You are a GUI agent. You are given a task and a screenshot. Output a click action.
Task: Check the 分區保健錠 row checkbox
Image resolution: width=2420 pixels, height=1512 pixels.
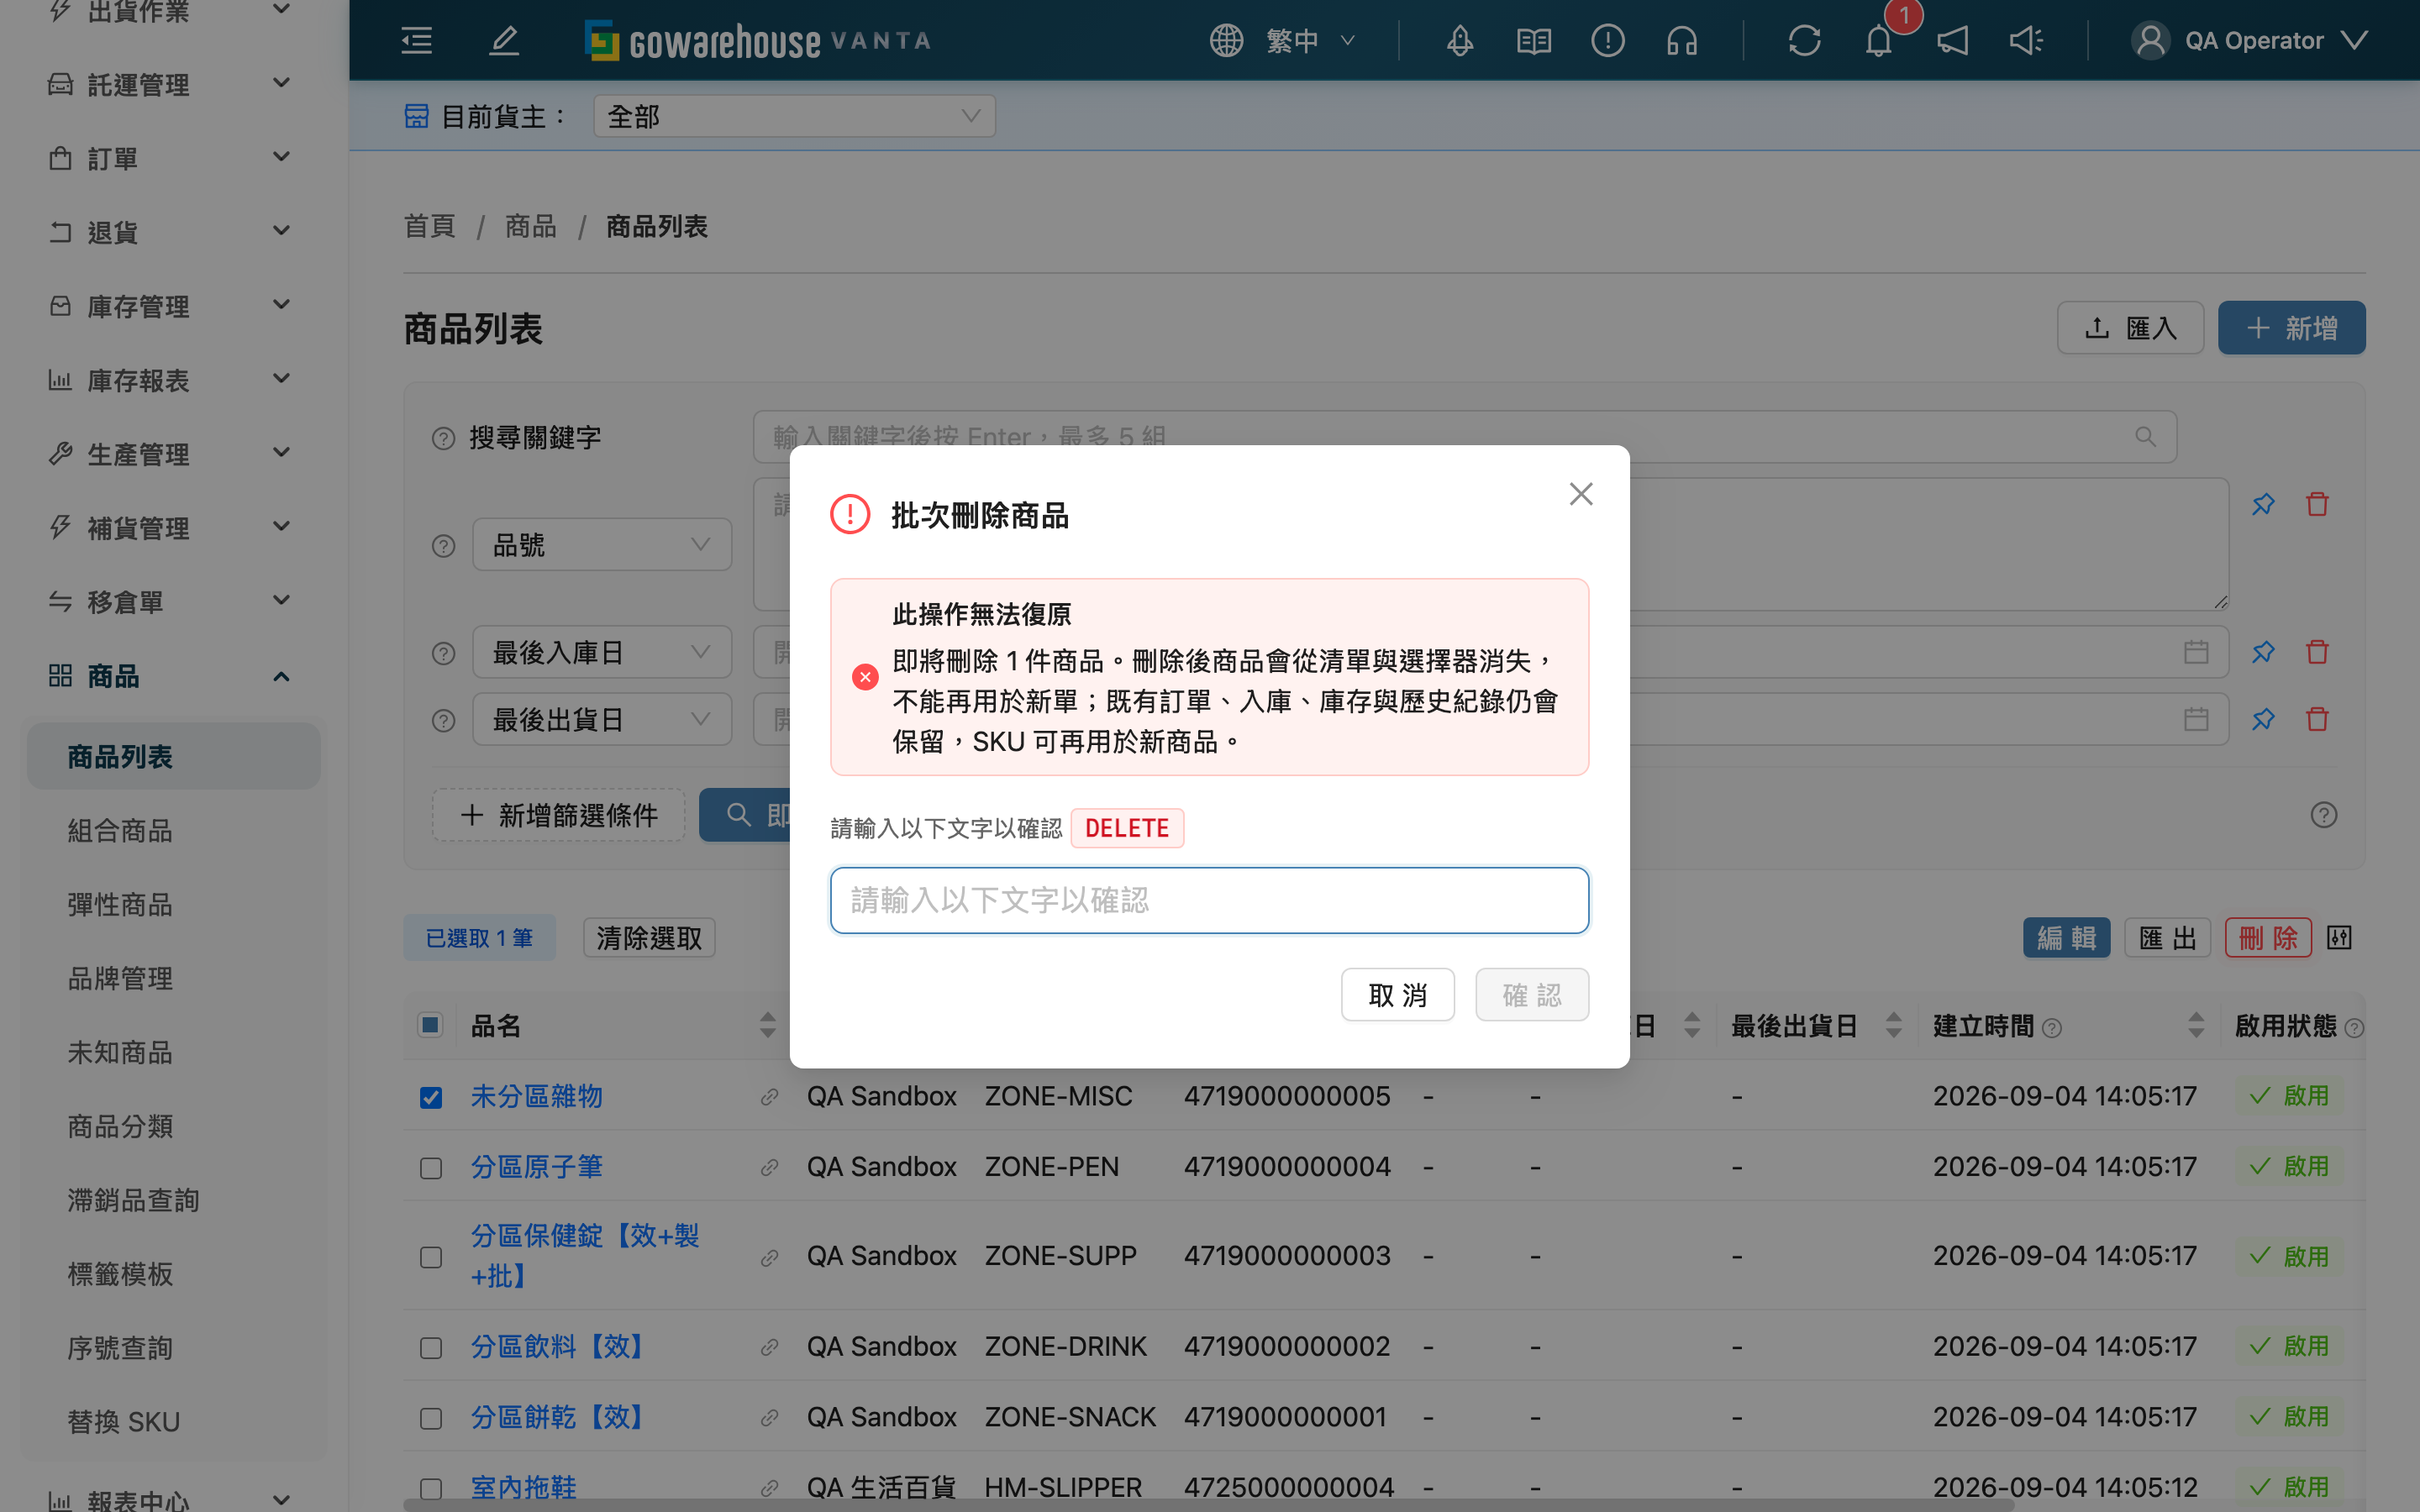click(431, 1257)
